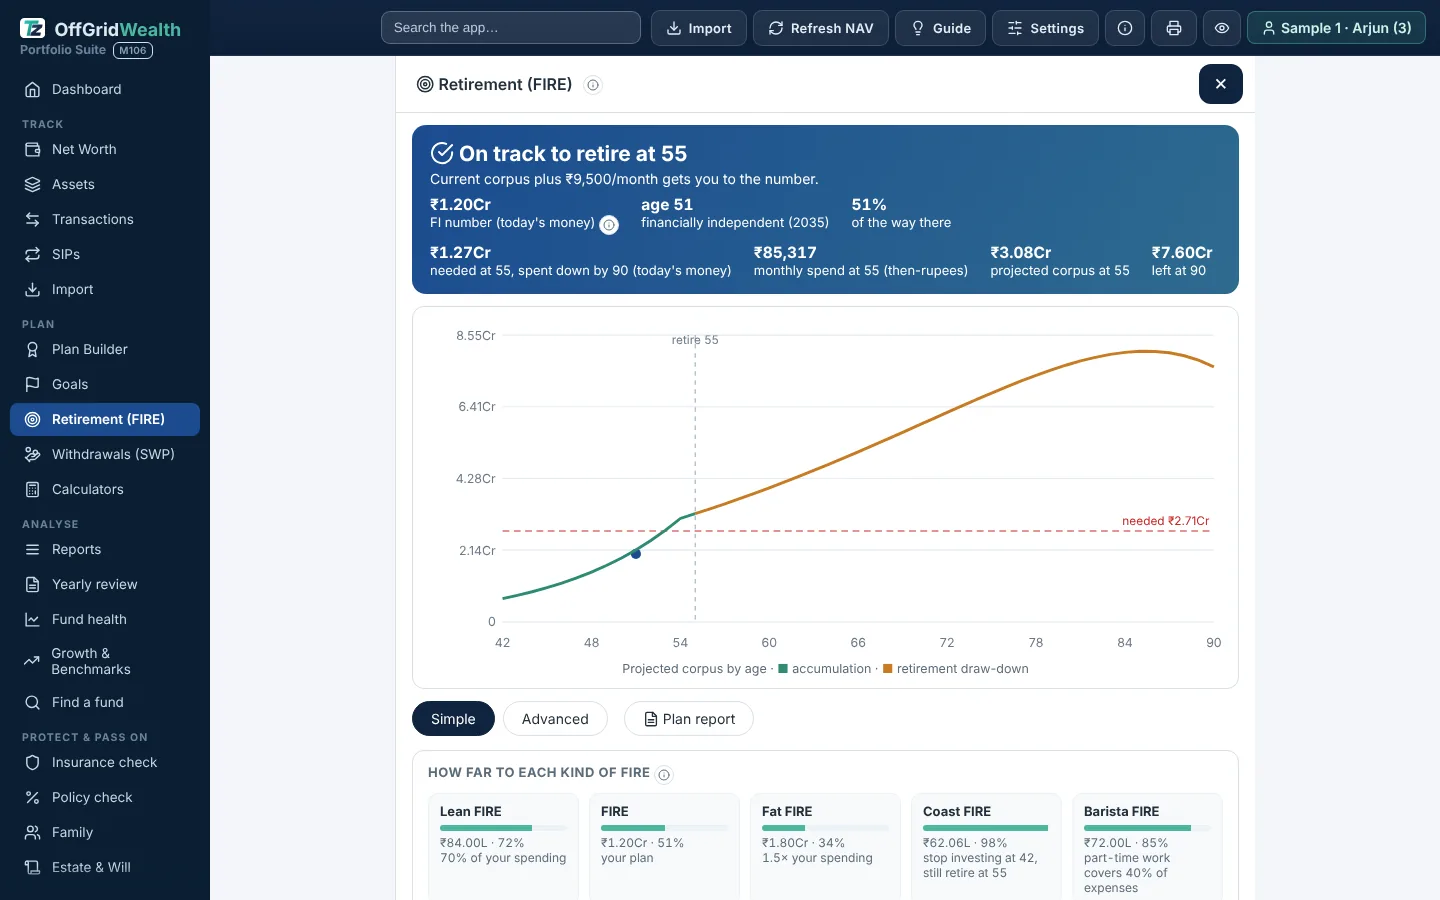Click the print icon button

pyautogui.click(x=1174, y=28)
